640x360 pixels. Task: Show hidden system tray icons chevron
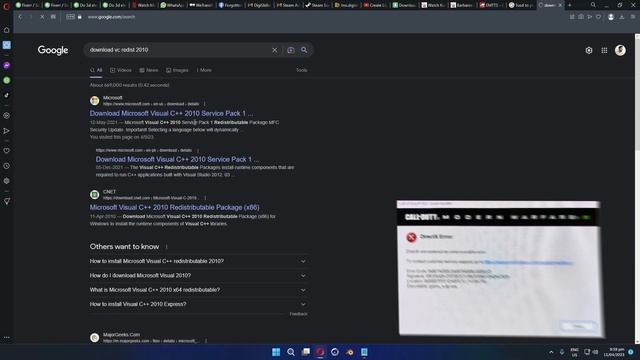click(551, 352)
